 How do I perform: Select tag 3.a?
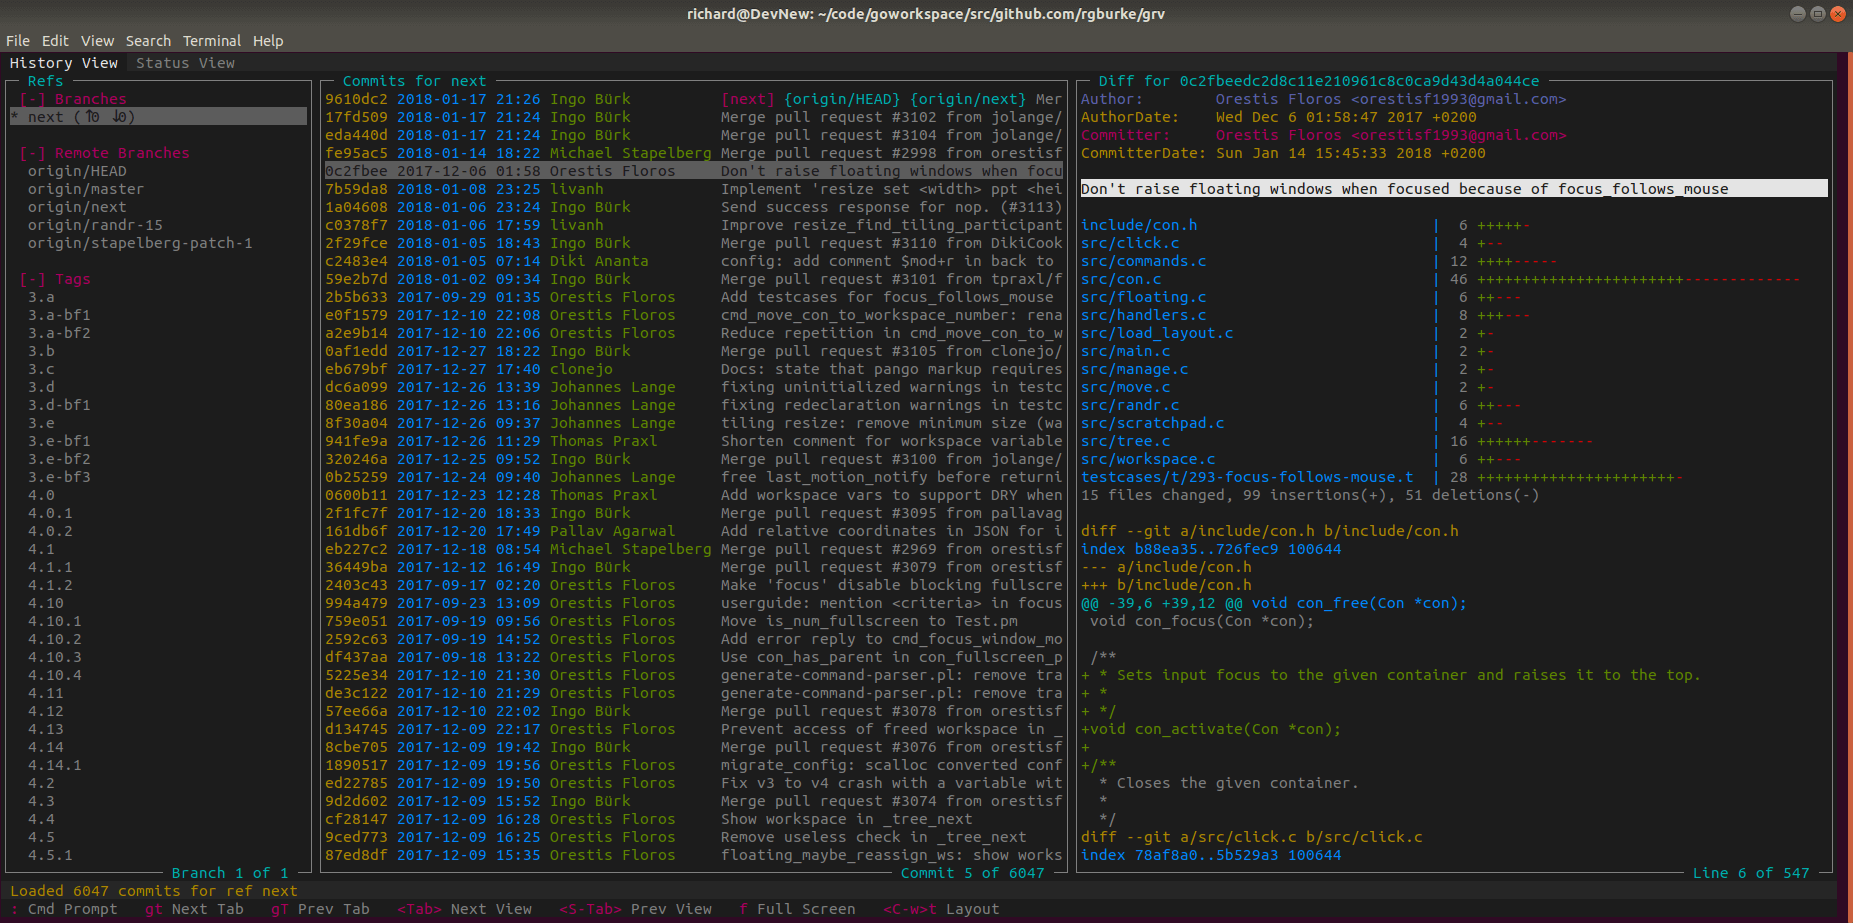pos(41,297)
